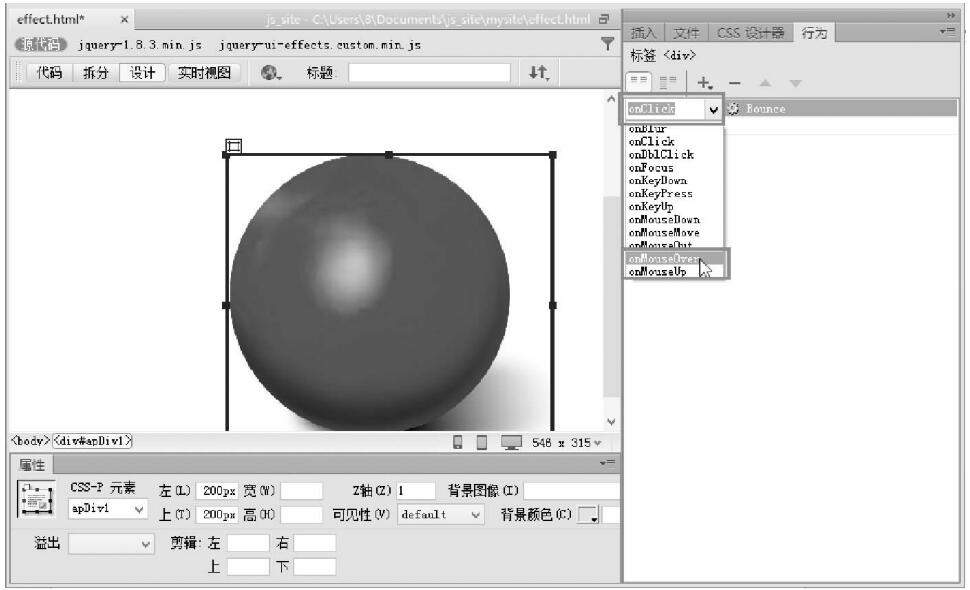Select the mobile size device icon

tap(459, 442)
